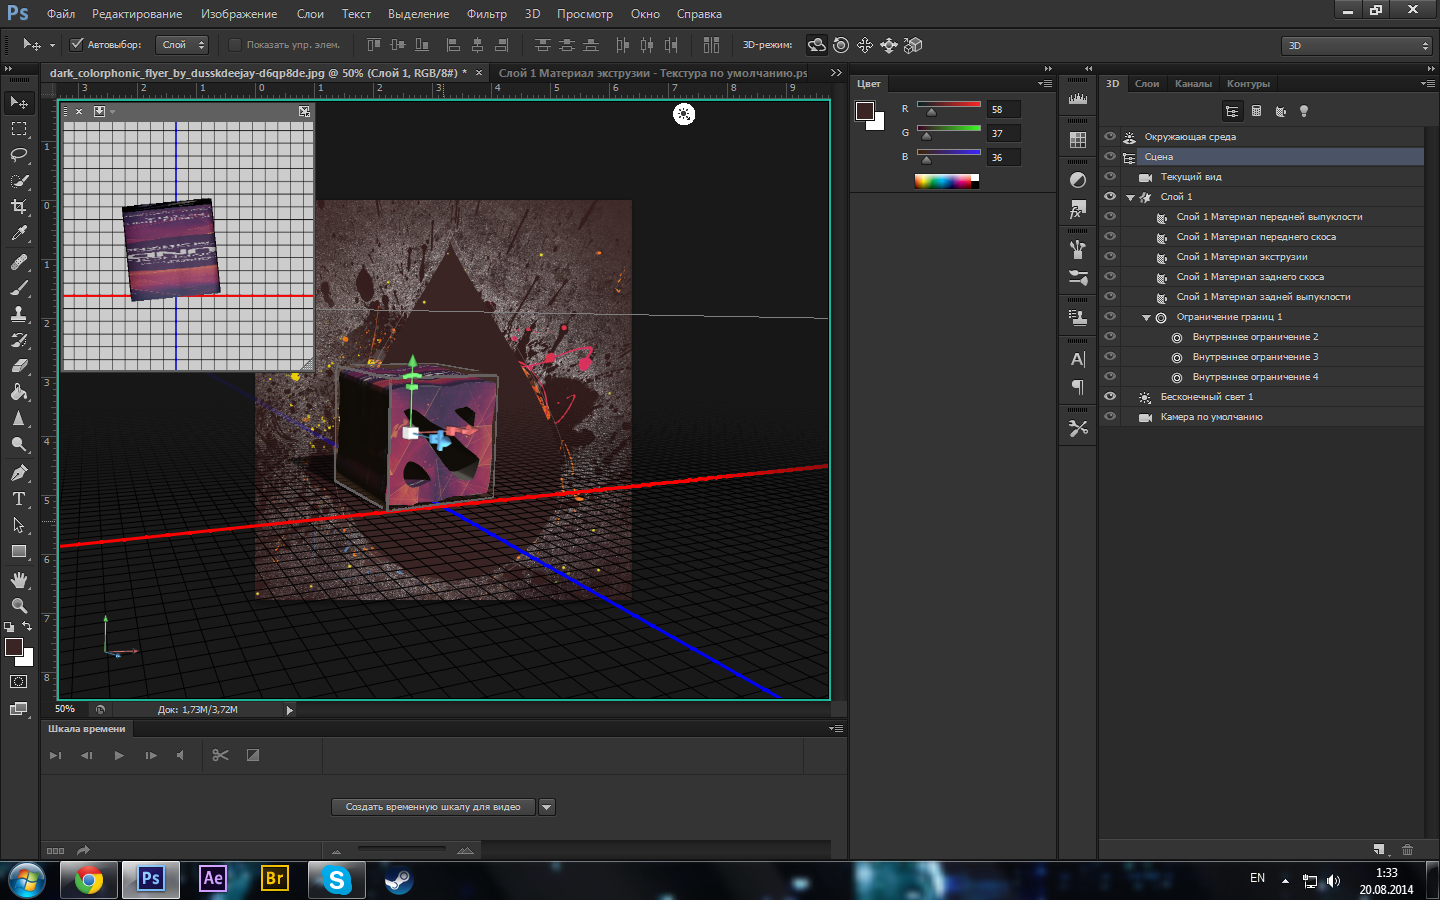Split clip with timeline scissors icon
Screen dimensions: 1440x900
click(221, 755)
